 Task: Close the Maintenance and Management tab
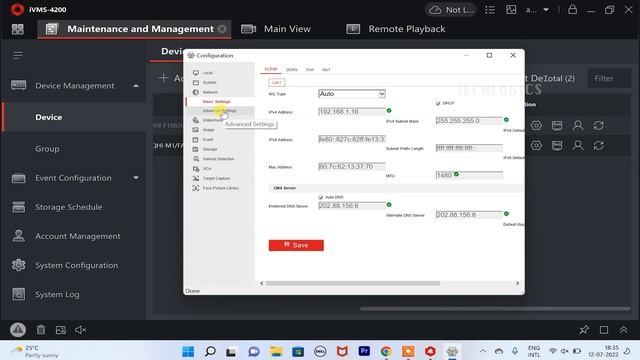(x=222, y=29)
